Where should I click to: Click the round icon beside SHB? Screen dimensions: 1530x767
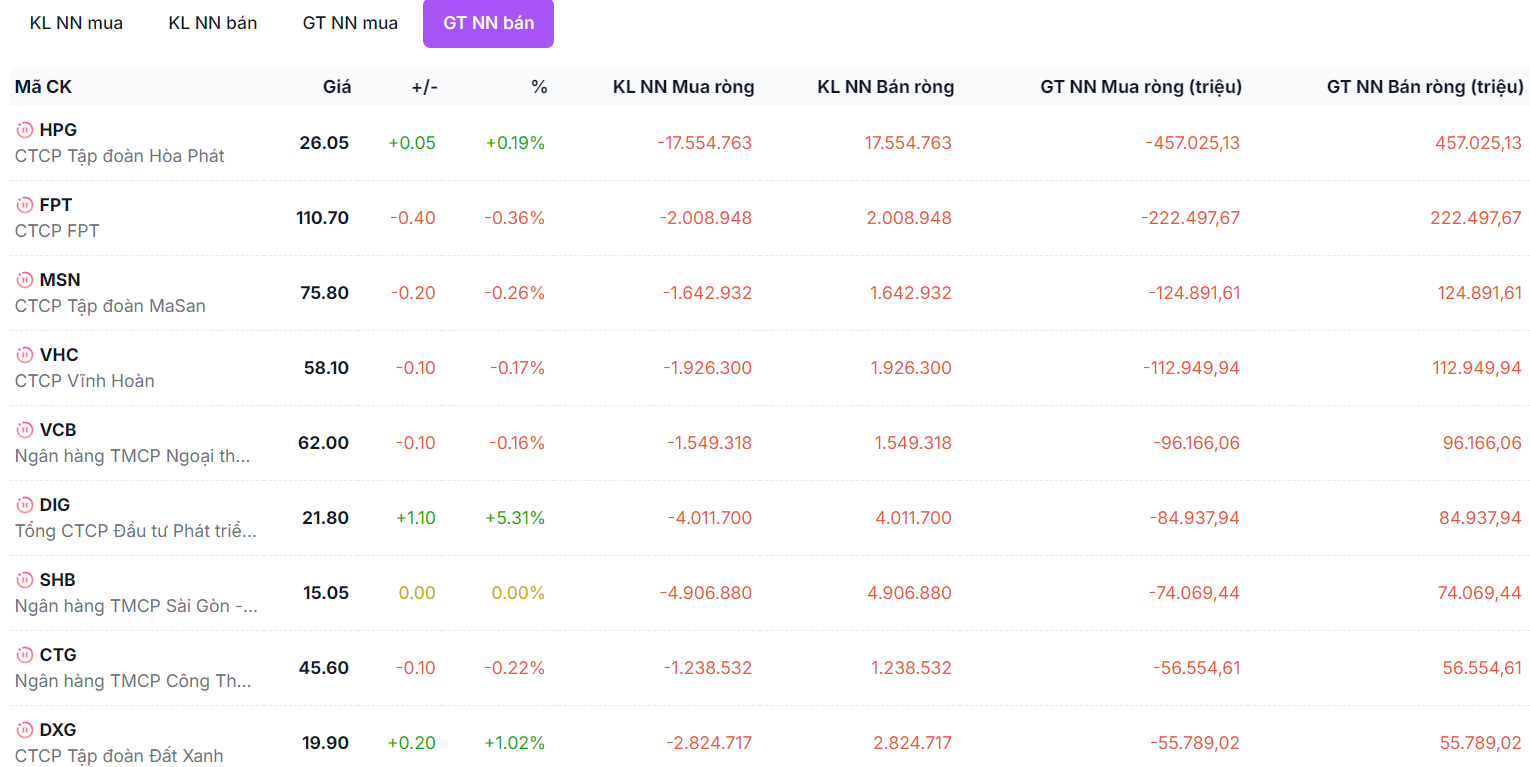point(24,580)
